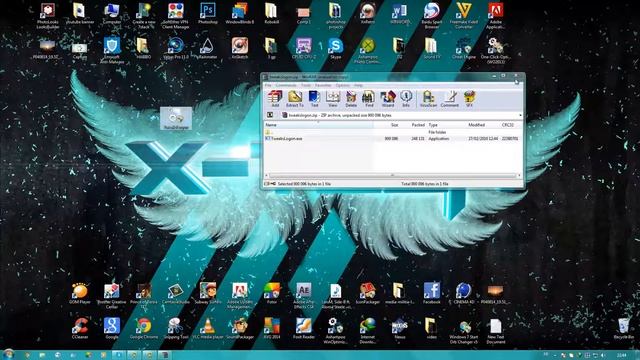The width and height of the screenshot is (640, 360).
Task: Select the Skype desktop shortcut
Action: 336,49
